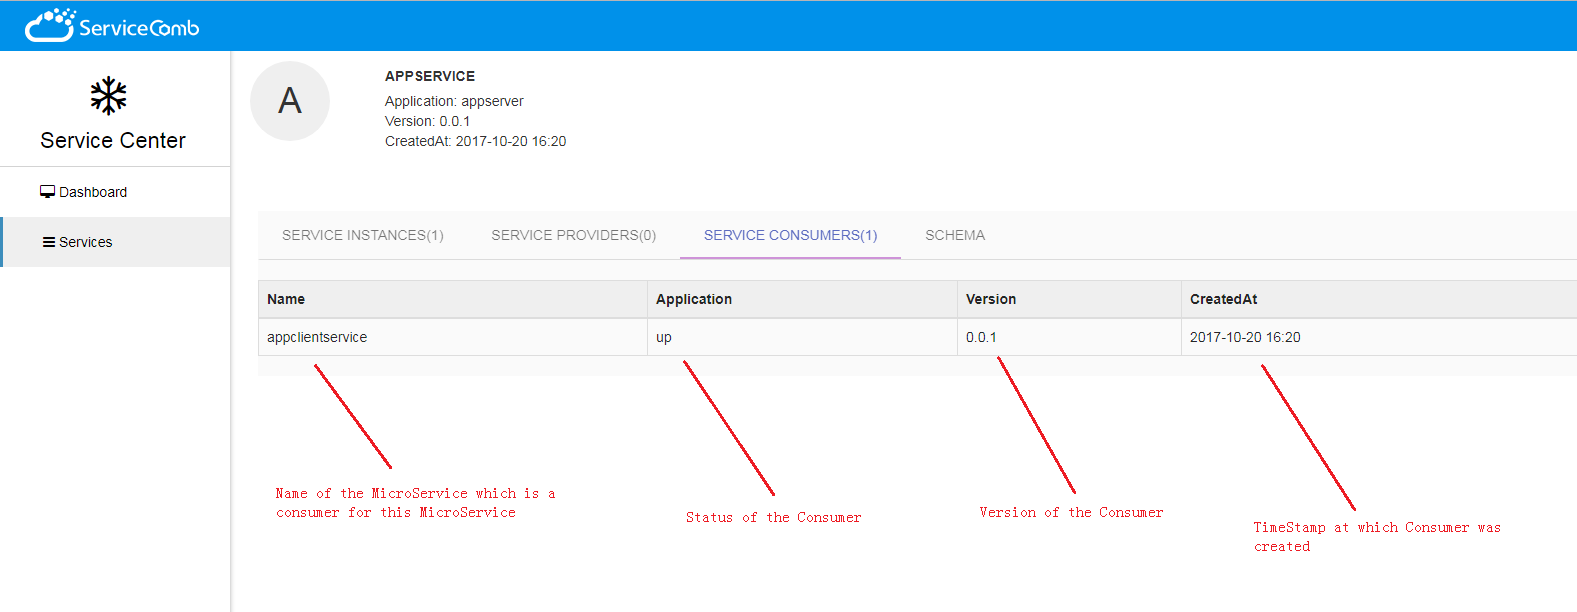
Task: Click the 'up' application cell
Action: (664, 337)
